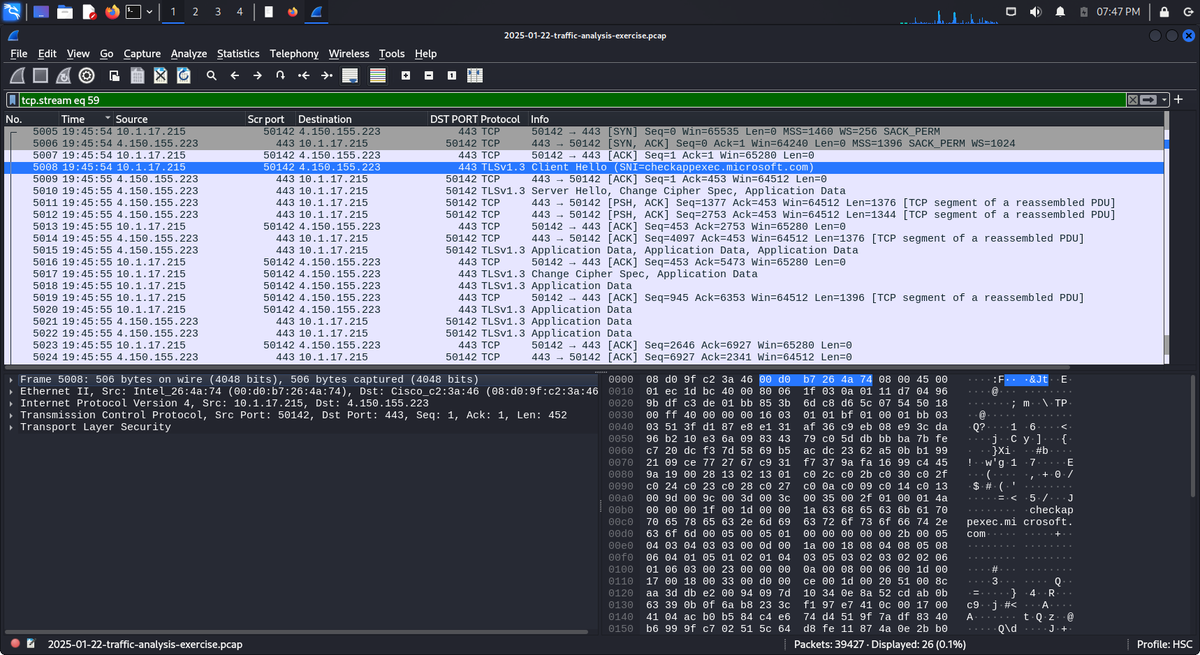This screenshot has width=1200, height=655.
Task: Expand the Ethernet II layer details
Action: pyautogui.click(x=11, y=392)
